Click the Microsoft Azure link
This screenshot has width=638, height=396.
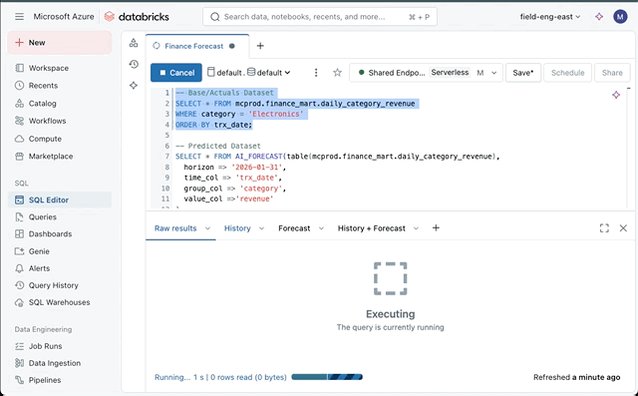coord(63,17)
